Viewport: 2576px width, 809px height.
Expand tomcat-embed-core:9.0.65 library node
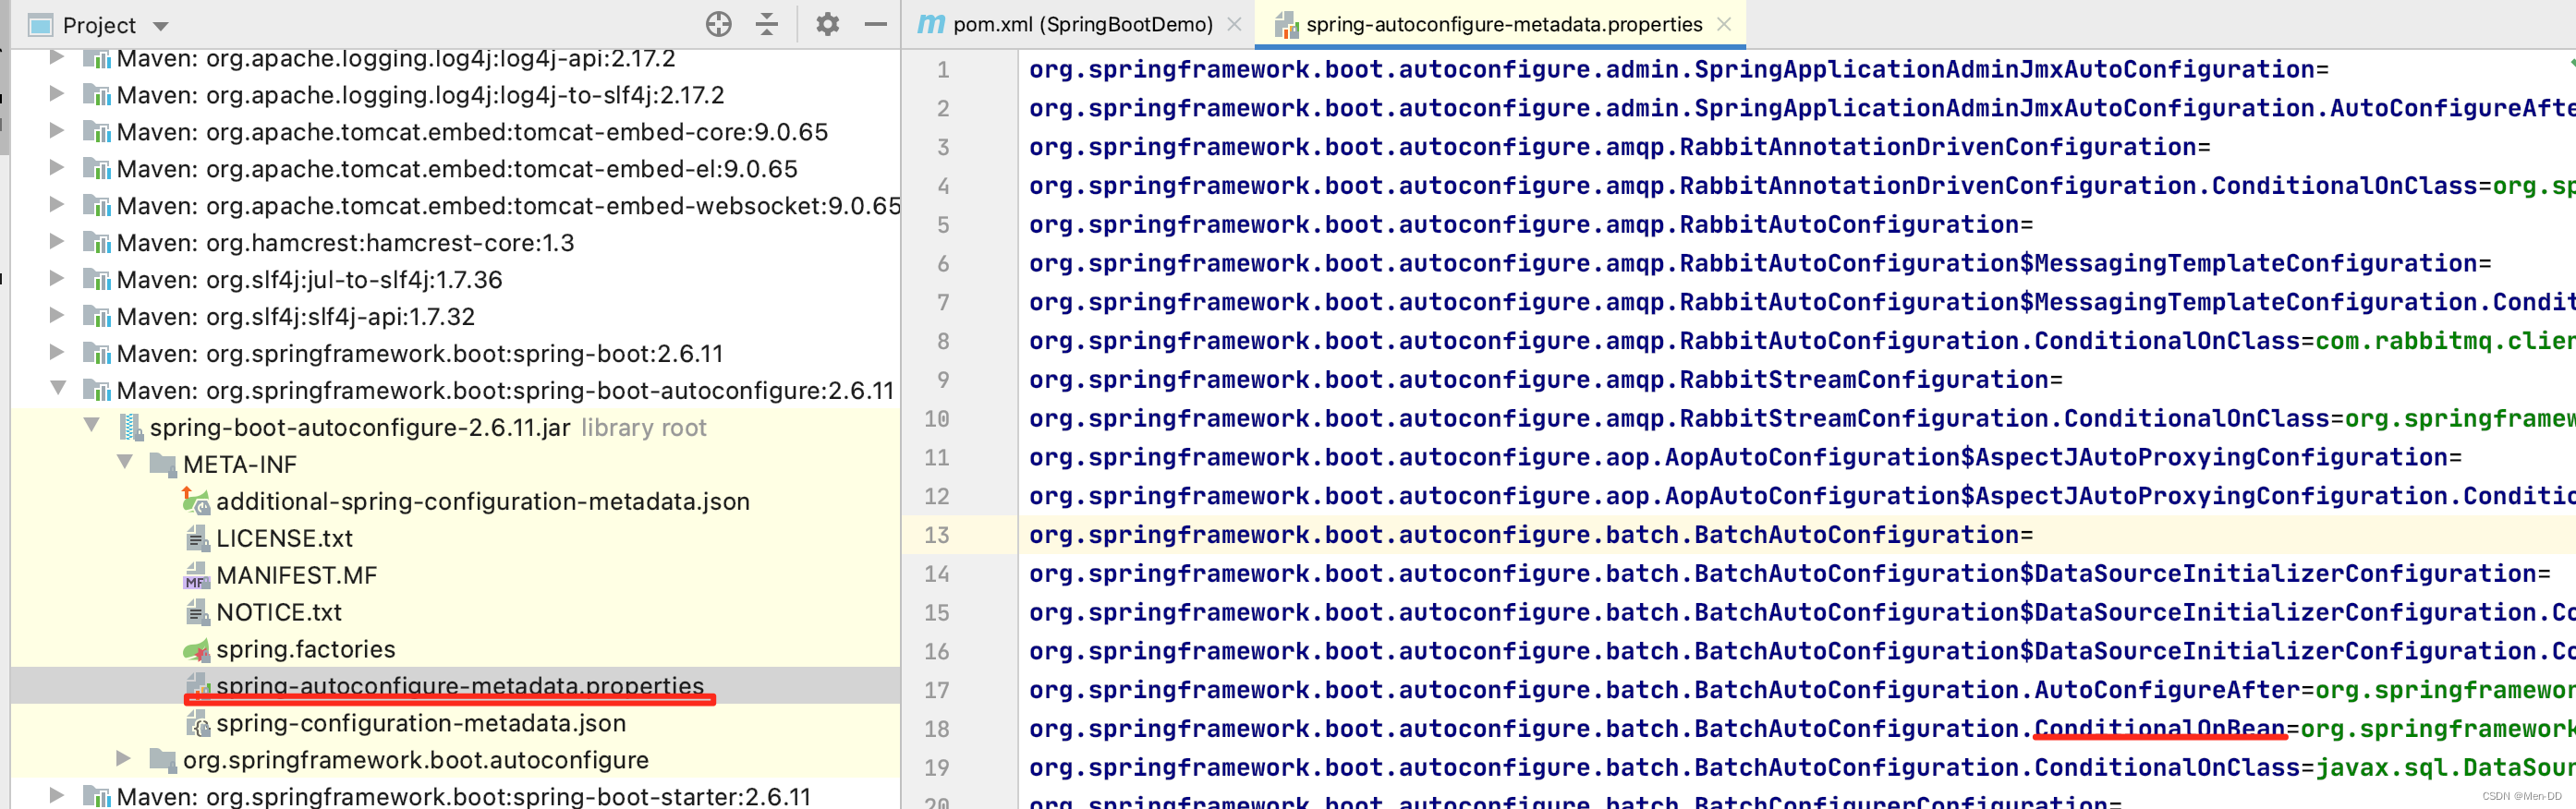57,131
